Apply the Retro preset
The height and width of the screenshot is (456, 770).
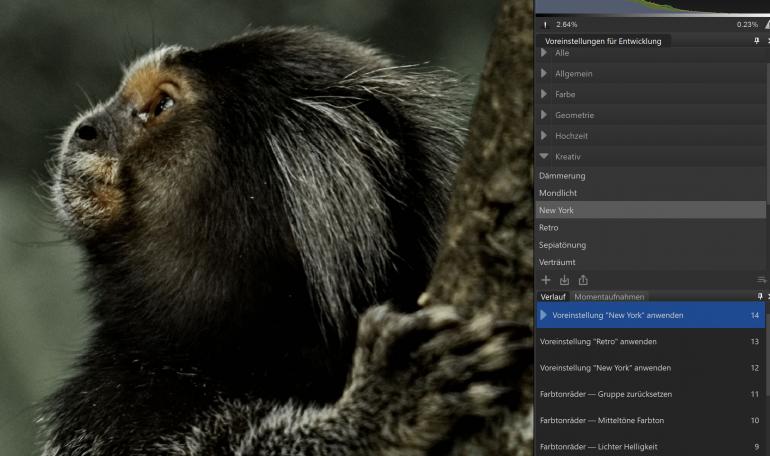(651, 228)
